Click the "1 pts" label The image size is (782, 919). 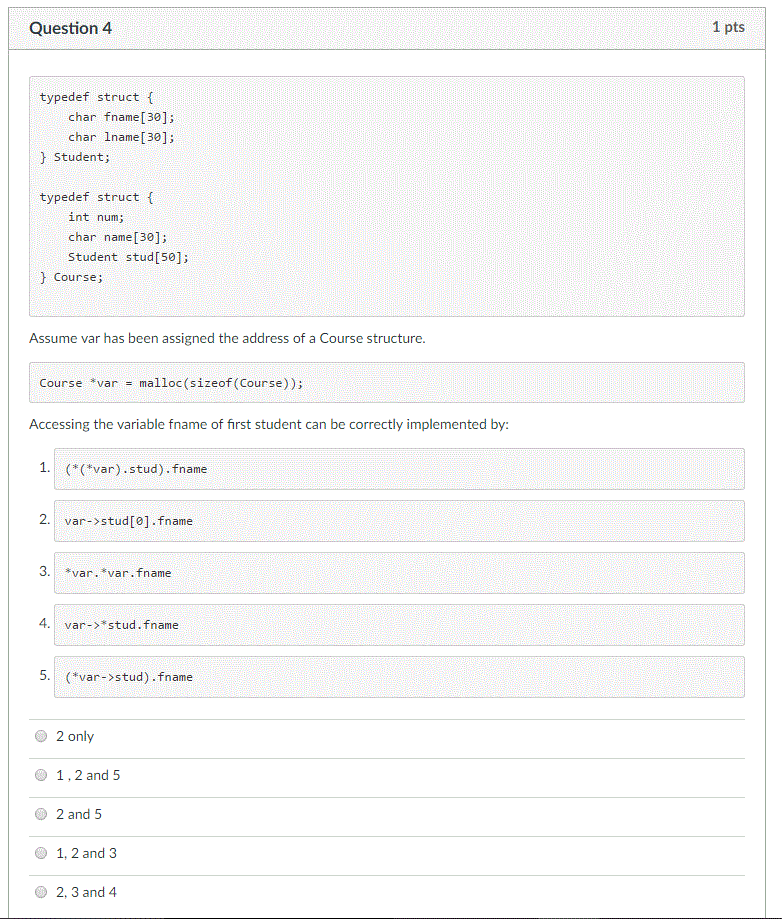point(731,27)
